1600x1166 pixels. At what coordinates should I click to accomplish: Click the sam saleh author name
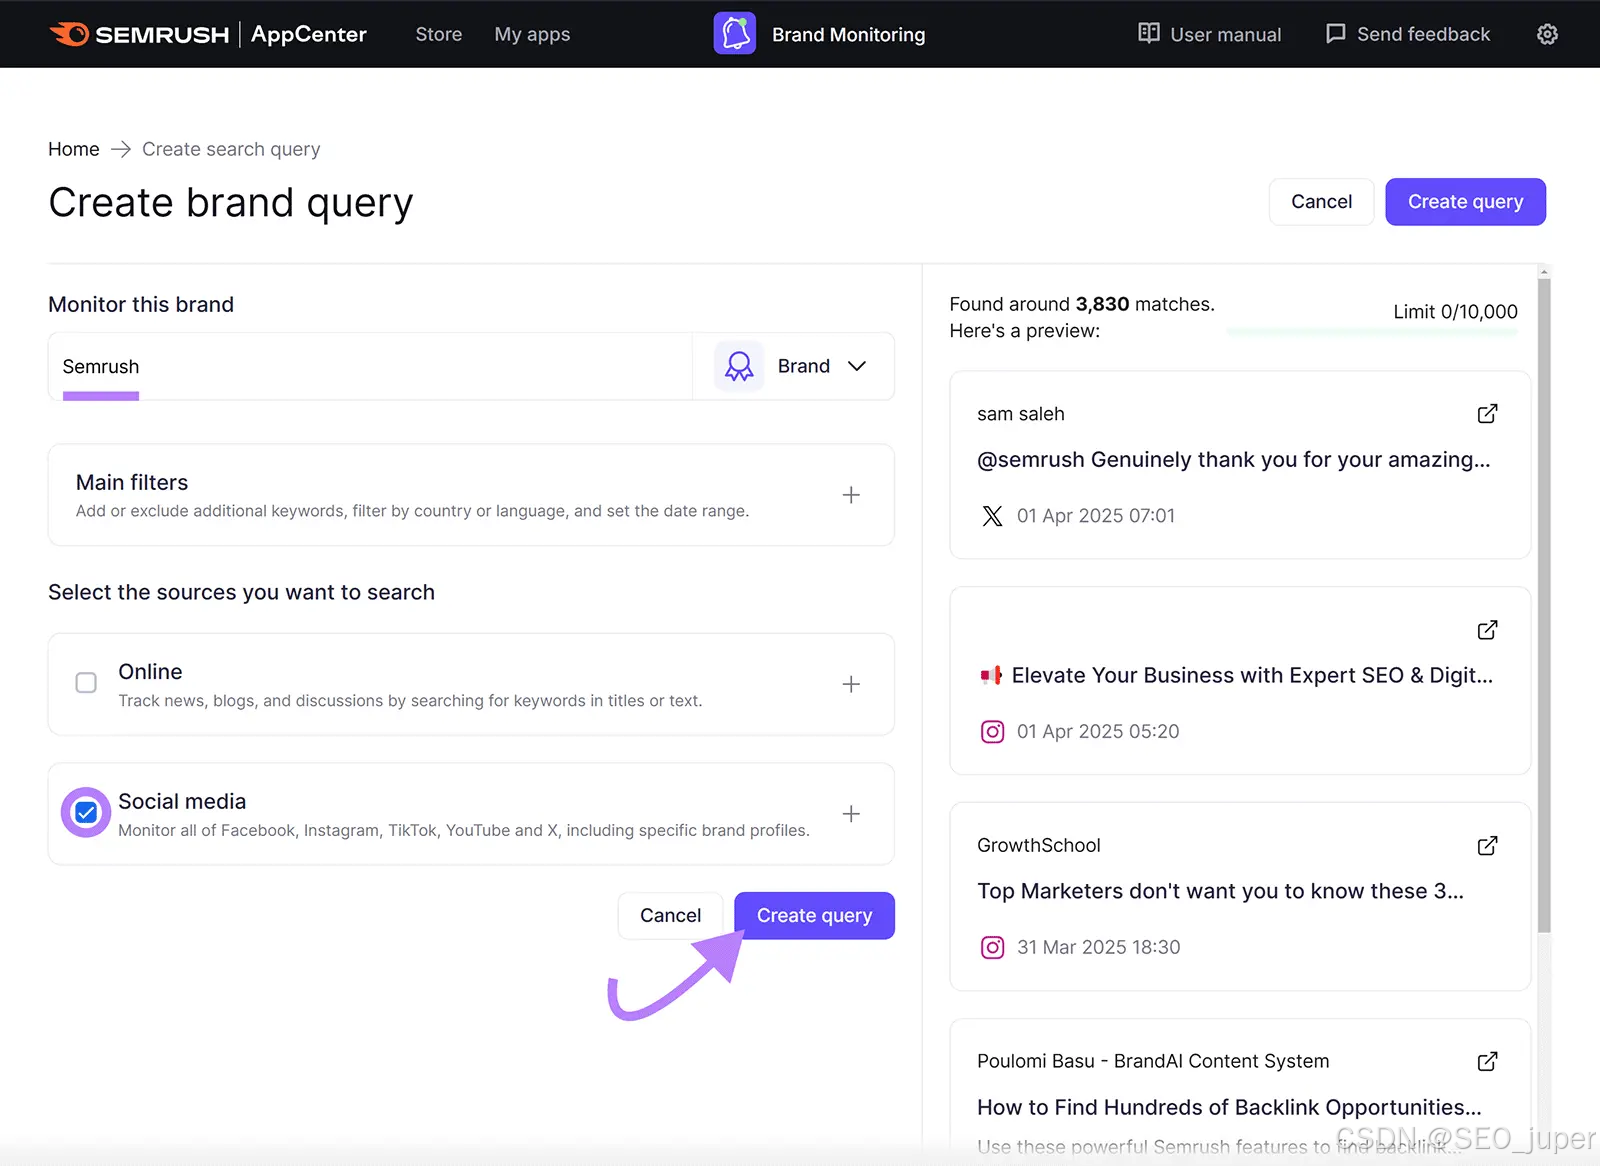(x=1021, y=414)
